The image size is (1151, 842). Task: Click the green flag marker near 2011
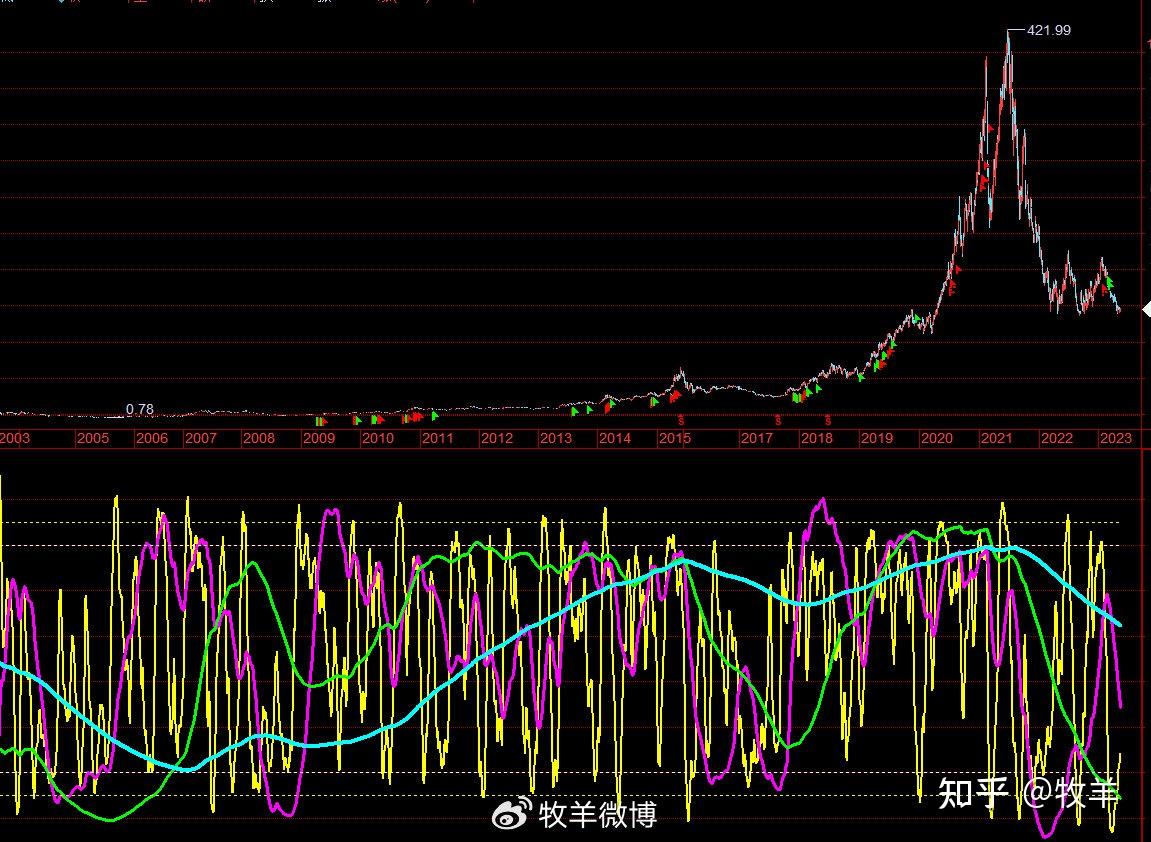point(435,416)
